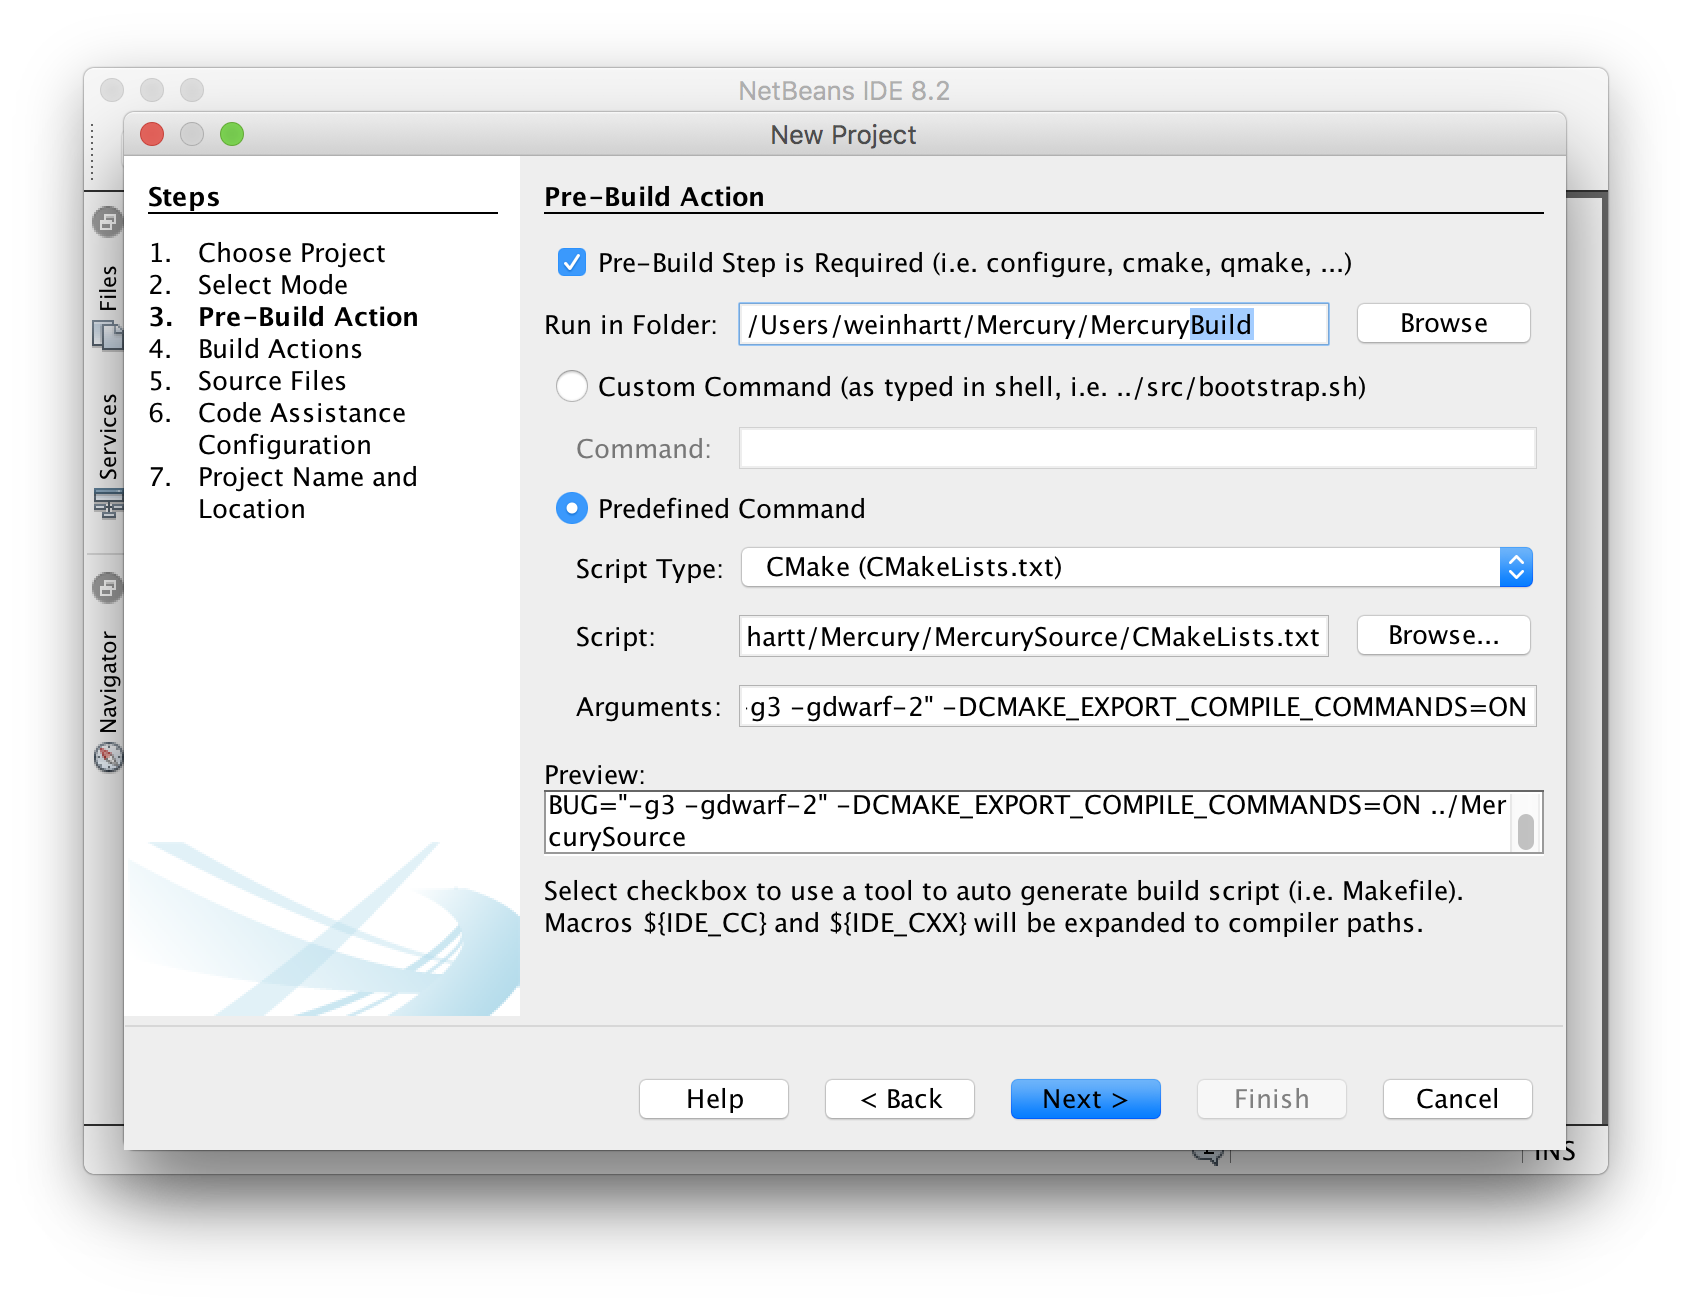Click the disabled Command text field

coord(1137,448)
